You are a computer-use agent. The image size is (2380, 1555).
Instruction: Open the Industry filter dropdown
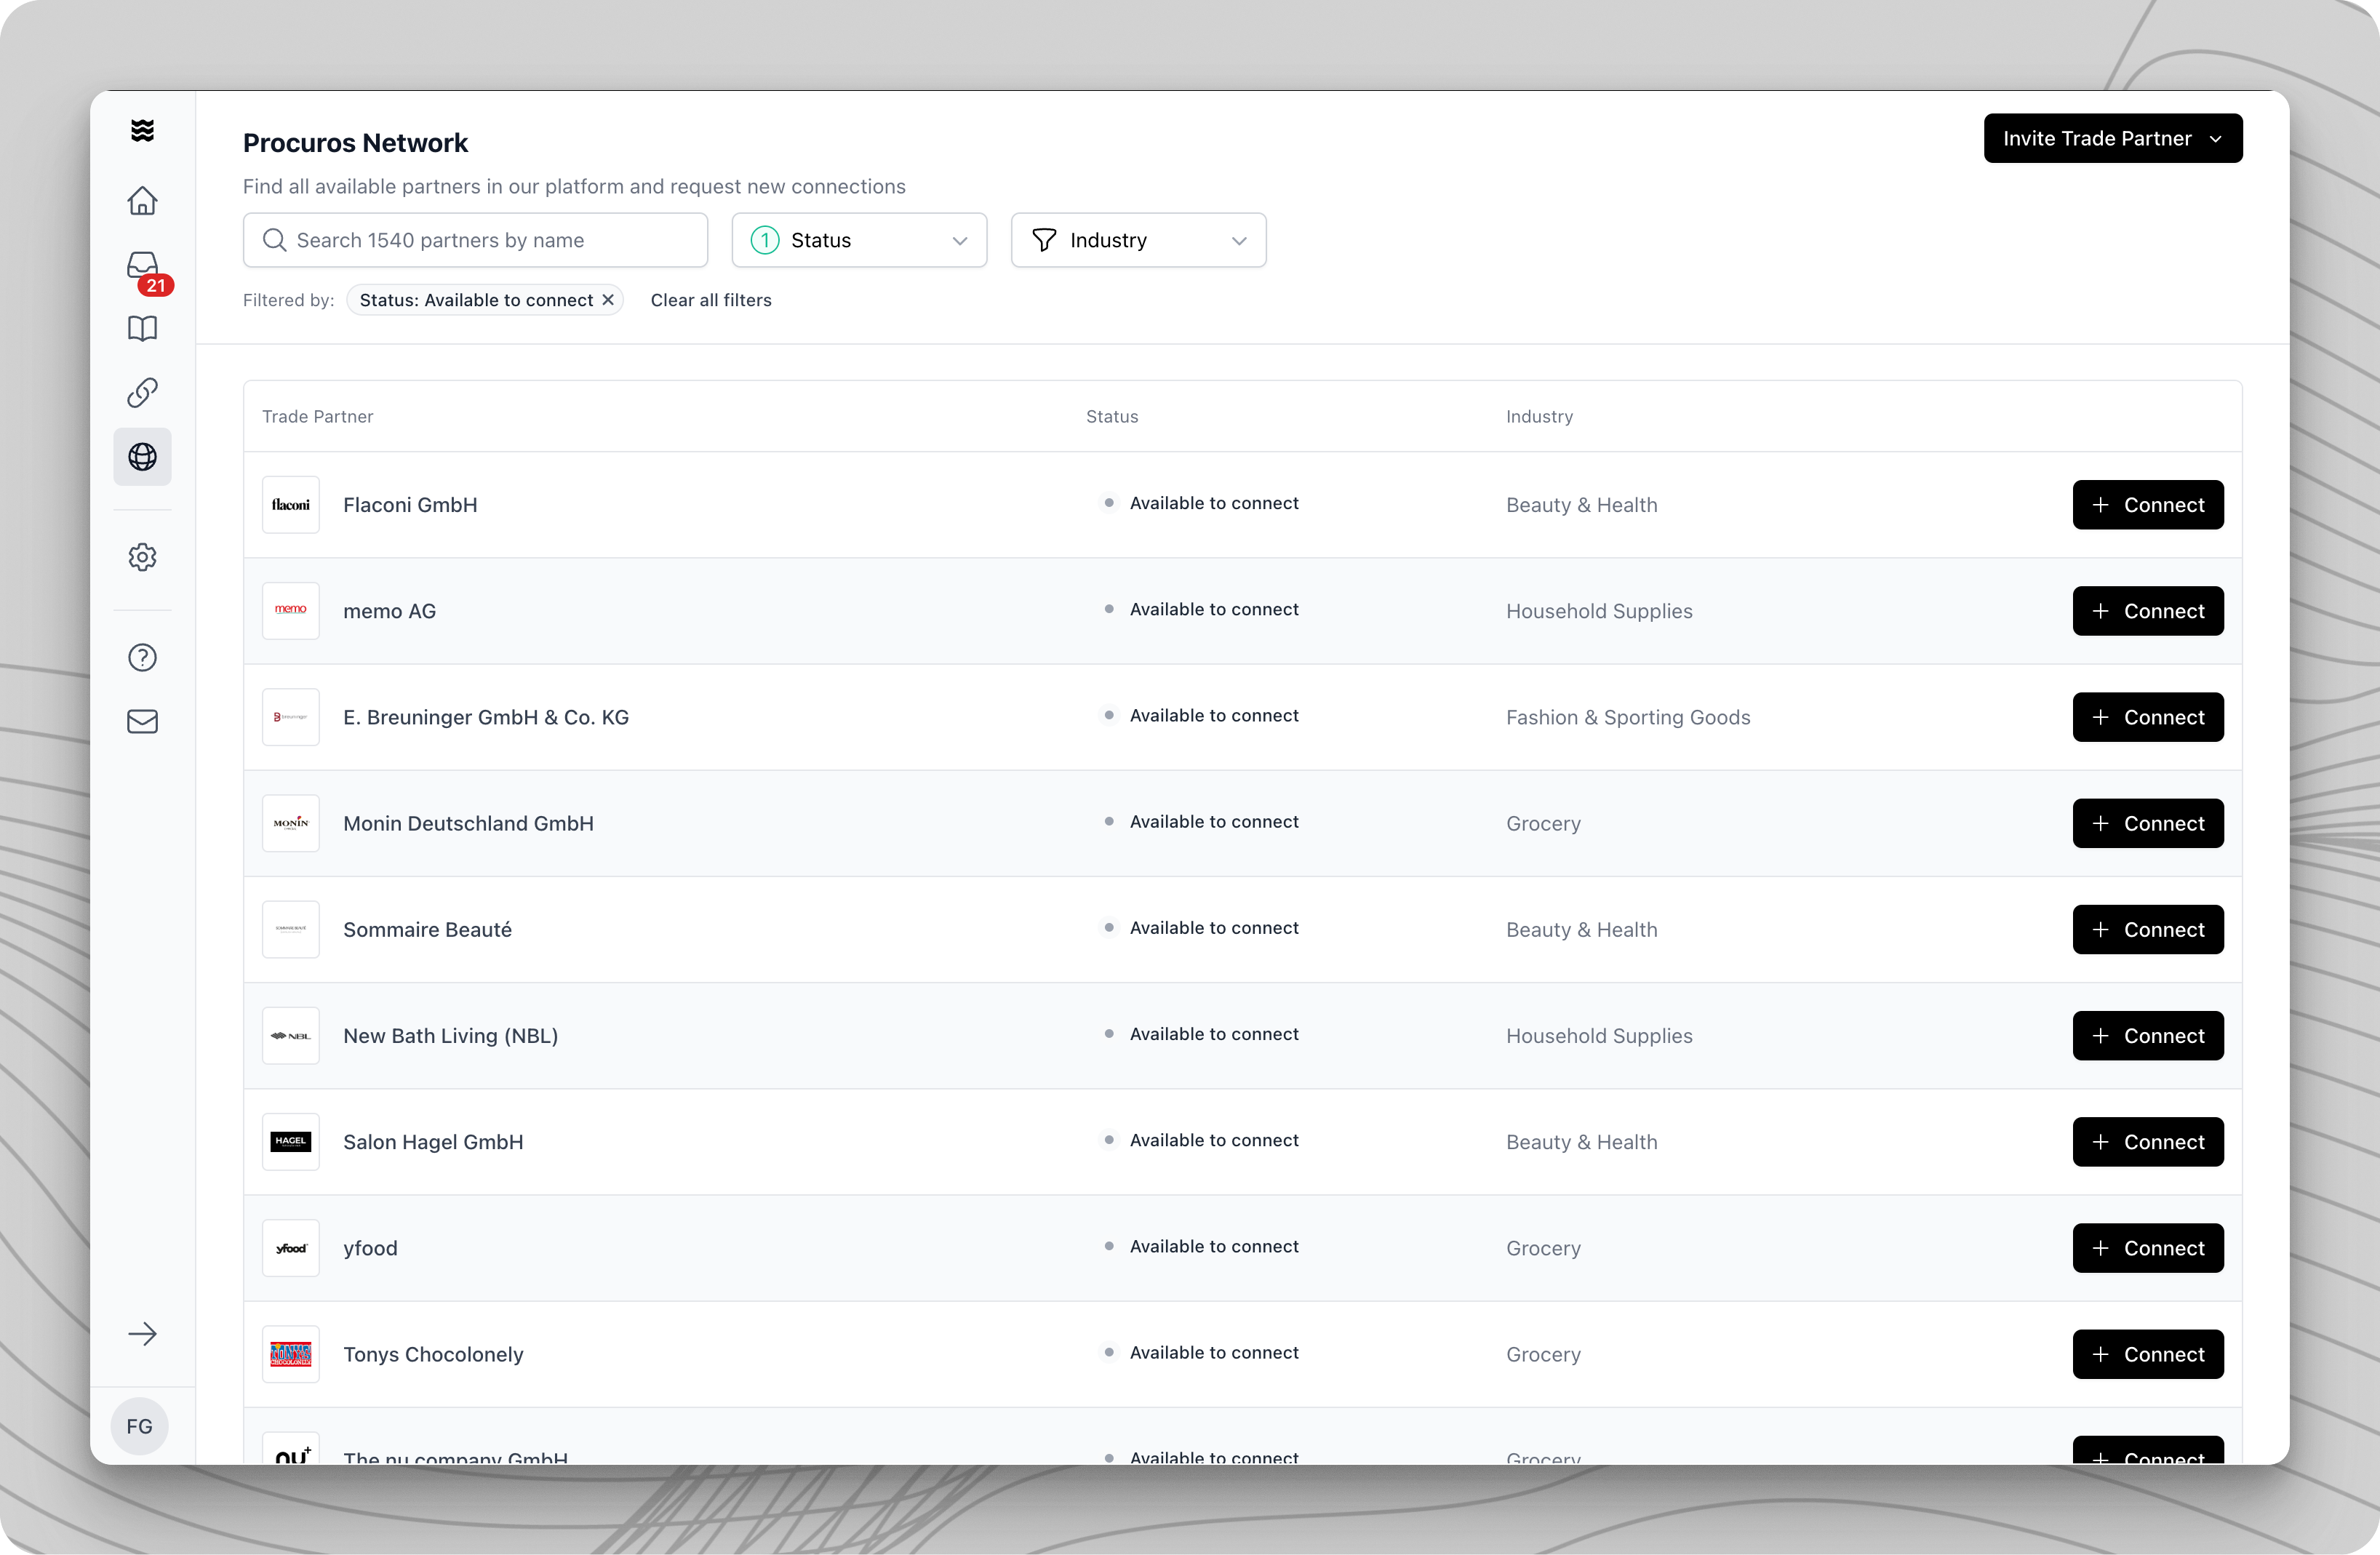coord(1138,240)
